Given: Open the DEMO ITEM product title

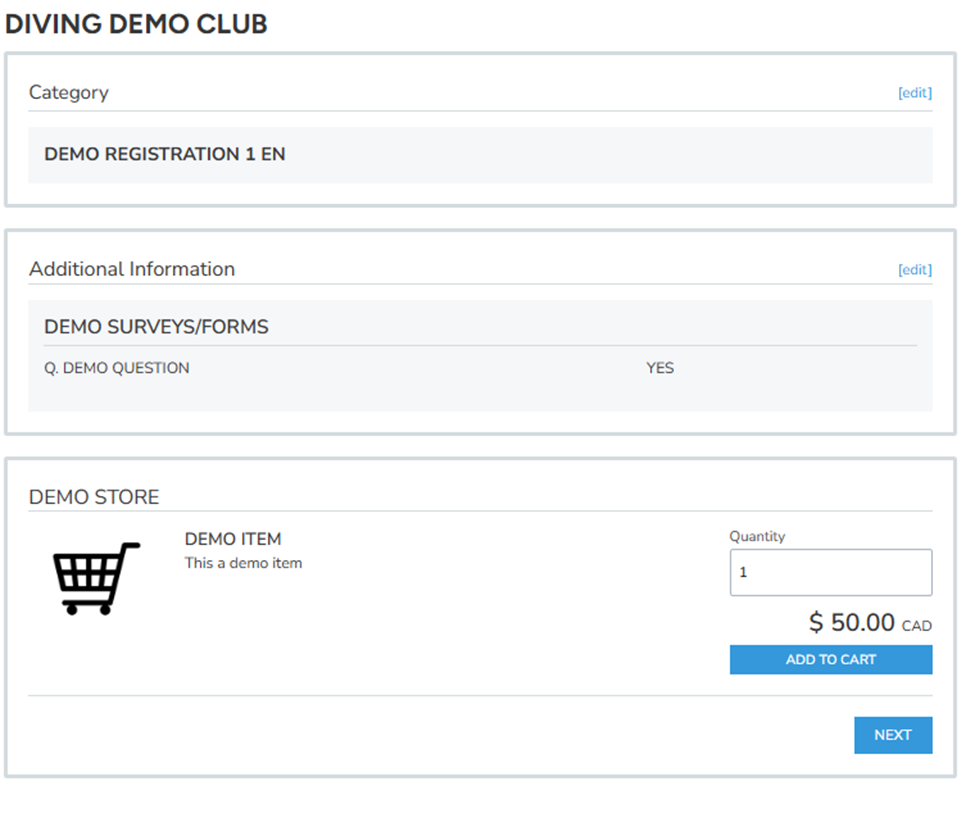Looking at the screenshot, I should click(x=233, y=539).
